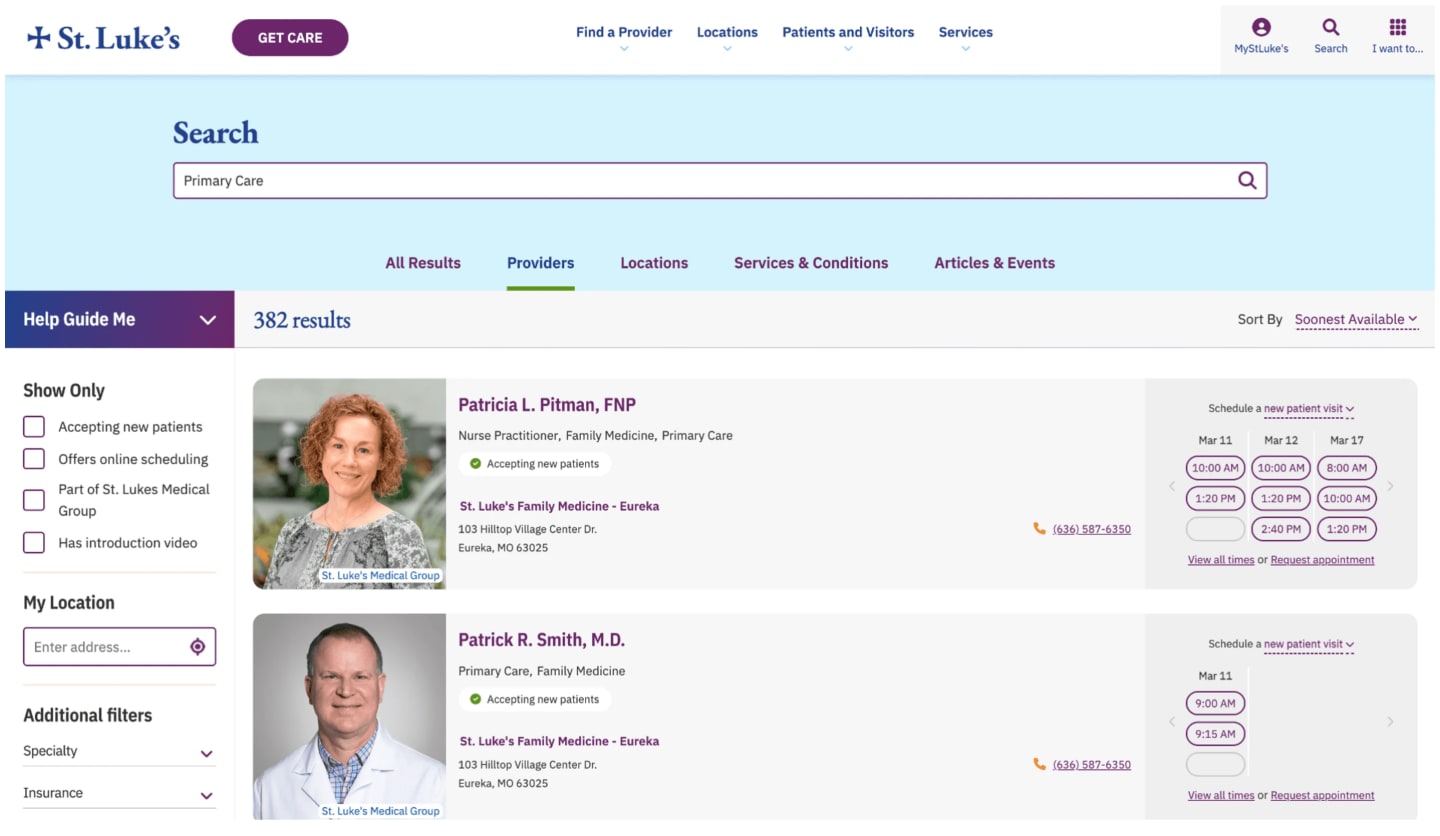Open Eureka location link under Patrick Smith

pyautogui.click(x=559, y=741)
